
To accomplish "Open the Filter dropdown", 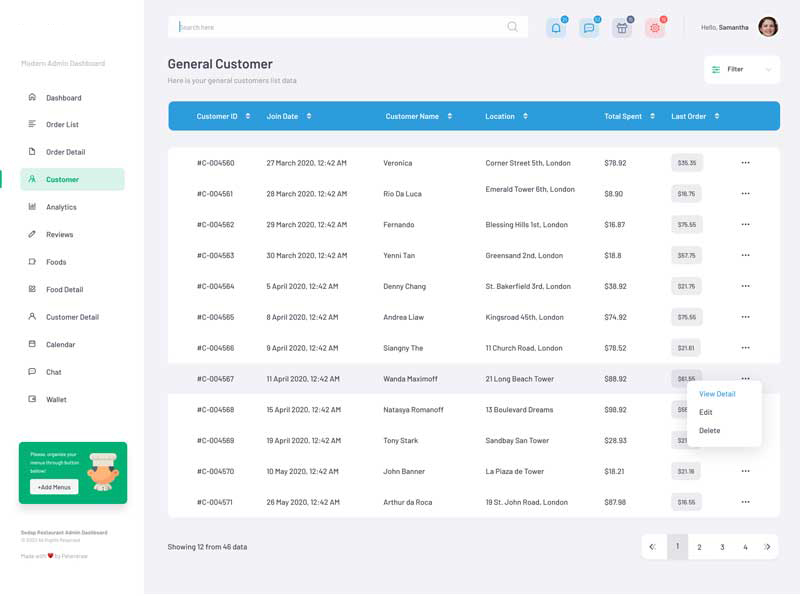I will point(741,69).
